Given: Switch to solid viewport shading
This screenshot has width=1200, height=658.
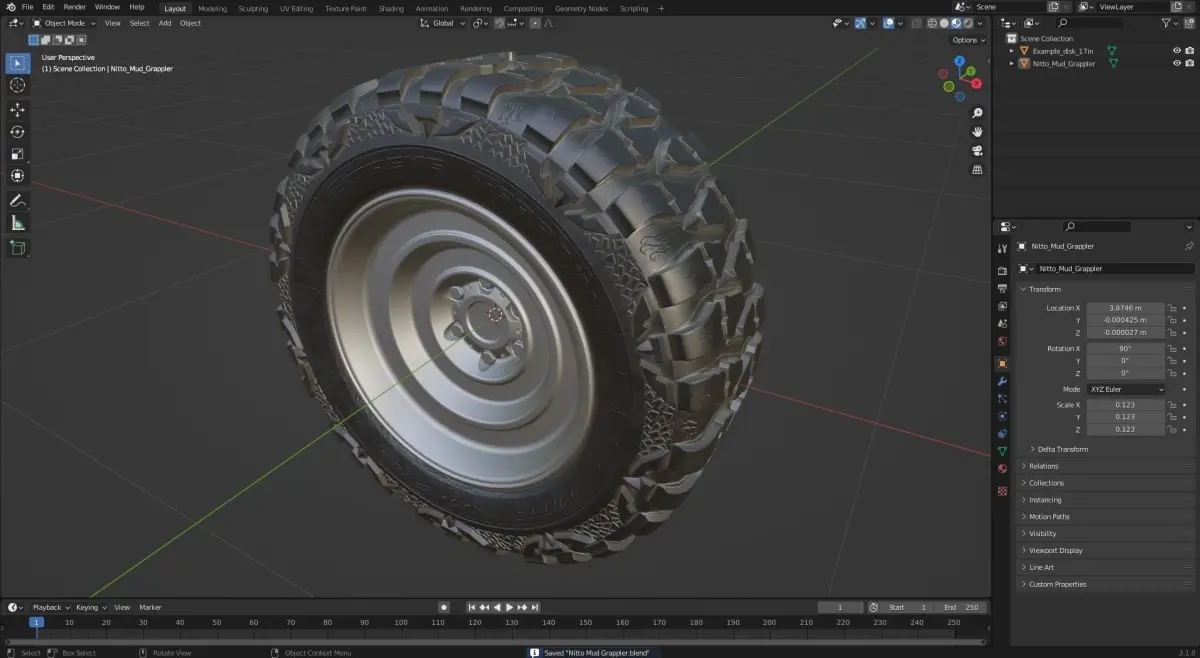Looking at the screenshot, I should tap(944, 23).
